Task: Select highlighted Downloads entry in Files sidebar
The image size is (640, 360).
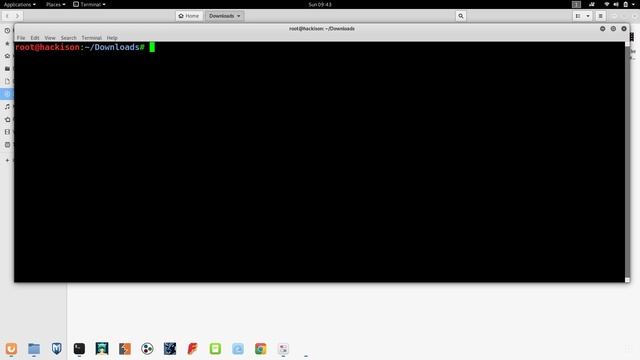Action: pyautogui.click(x=7, y=94)
